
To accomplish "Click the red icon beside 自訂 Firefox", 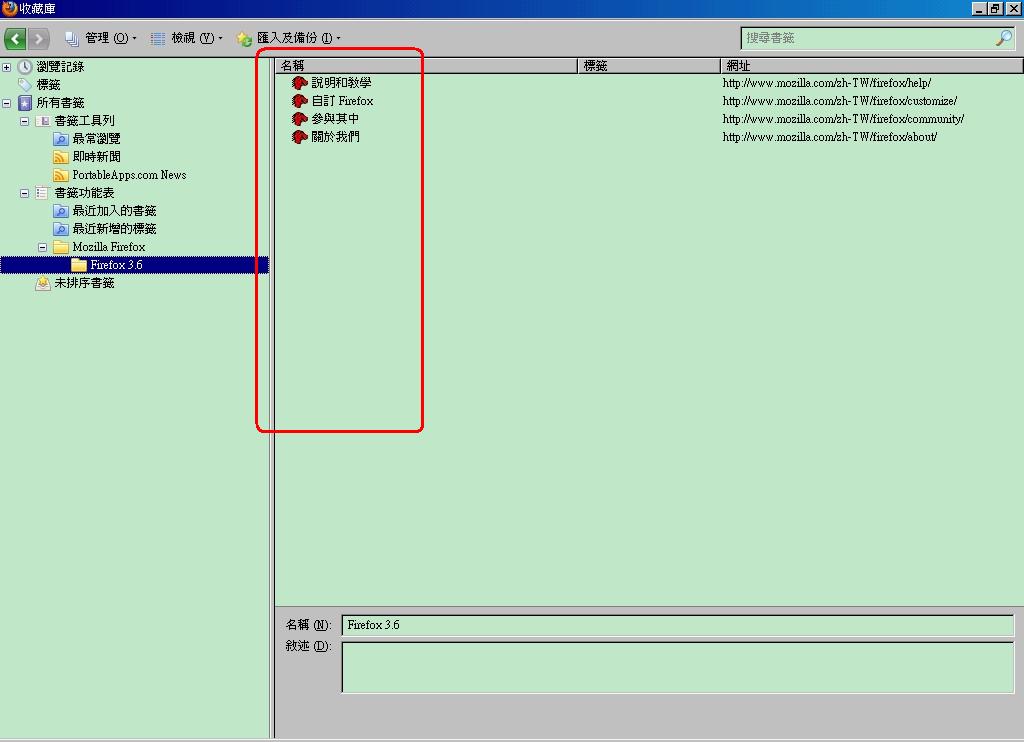I will 300,101.
